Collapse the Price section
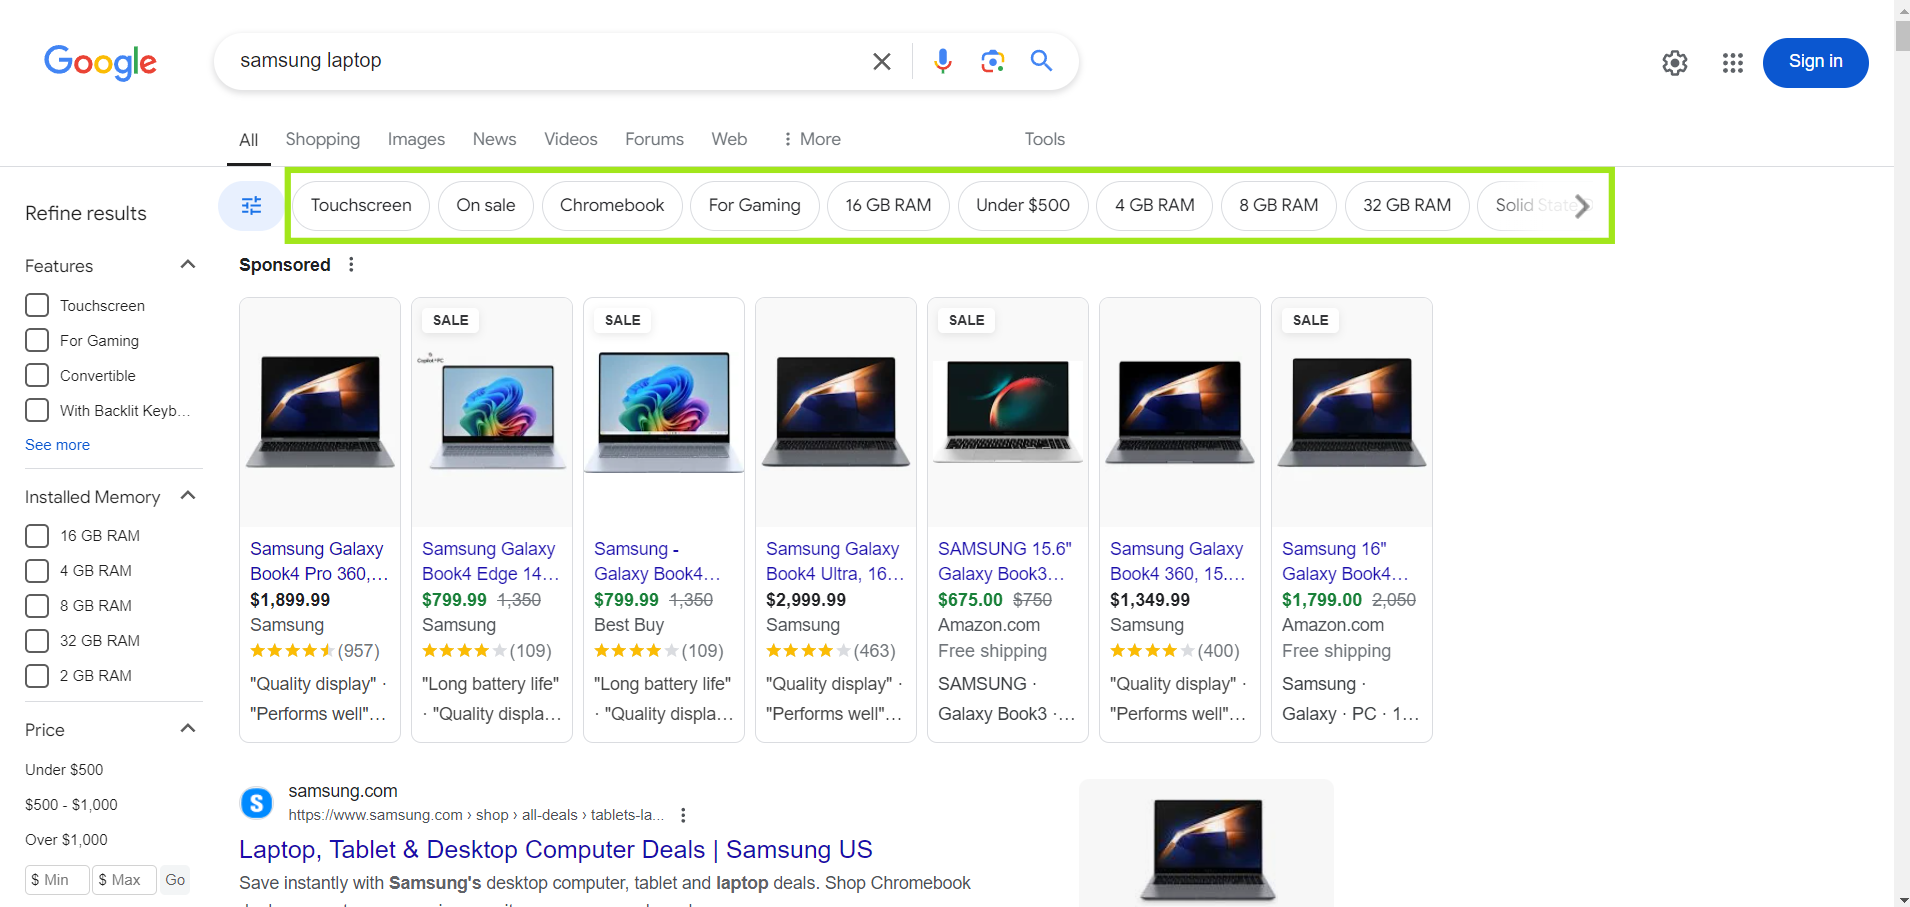 [188, 728]
